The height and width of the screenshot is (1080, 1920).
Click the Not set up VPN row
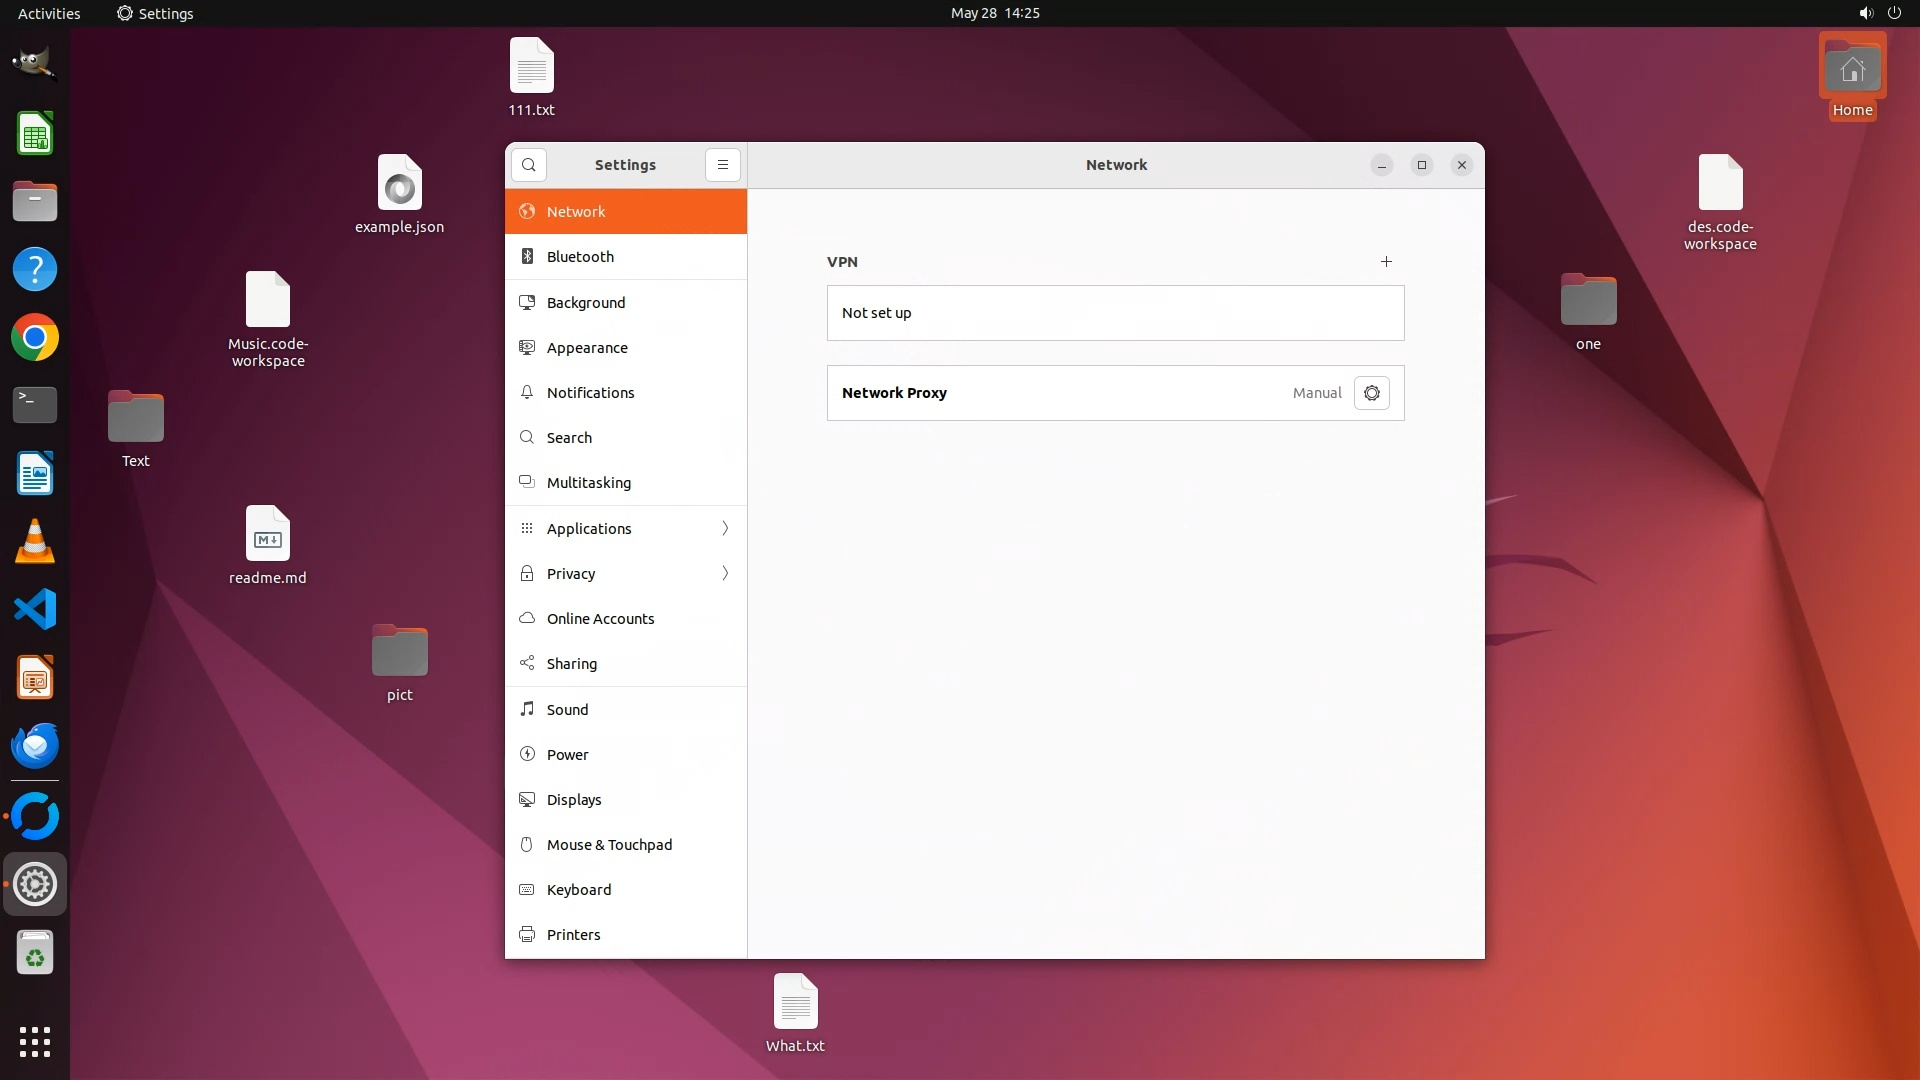click(1115, 313)
